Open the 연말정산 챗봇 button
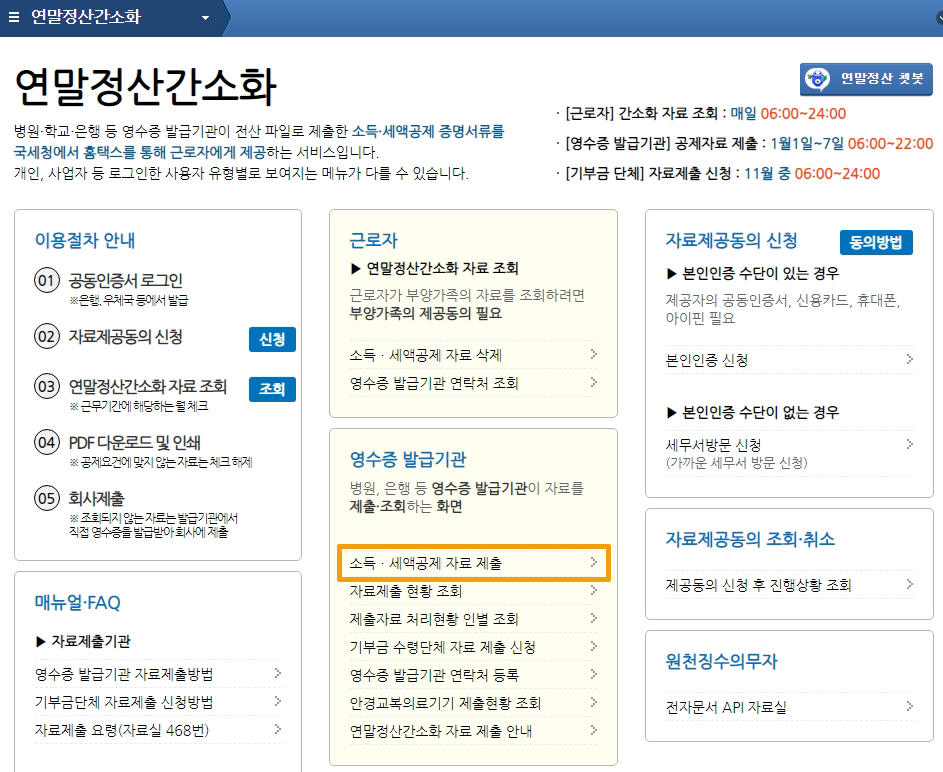Viewport: 943px width, 772px height. point(866,79)
